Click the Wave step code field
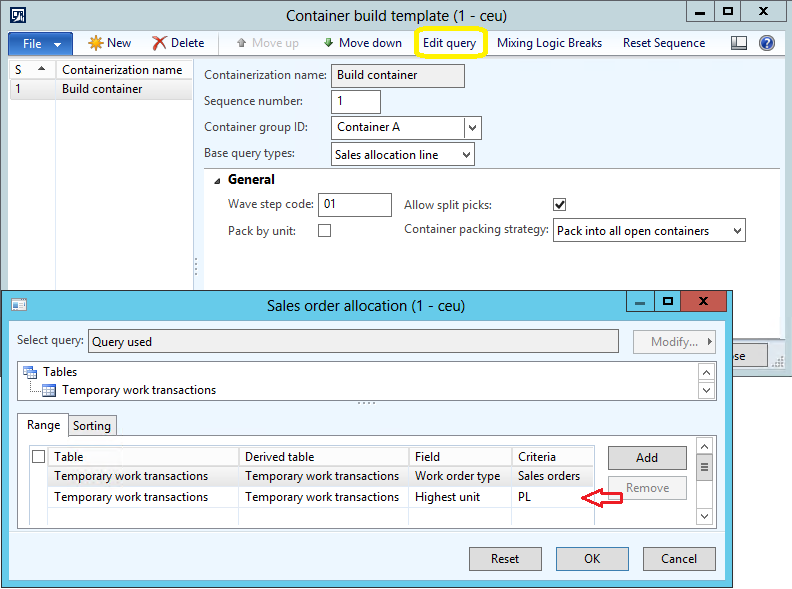 point(354,205)
